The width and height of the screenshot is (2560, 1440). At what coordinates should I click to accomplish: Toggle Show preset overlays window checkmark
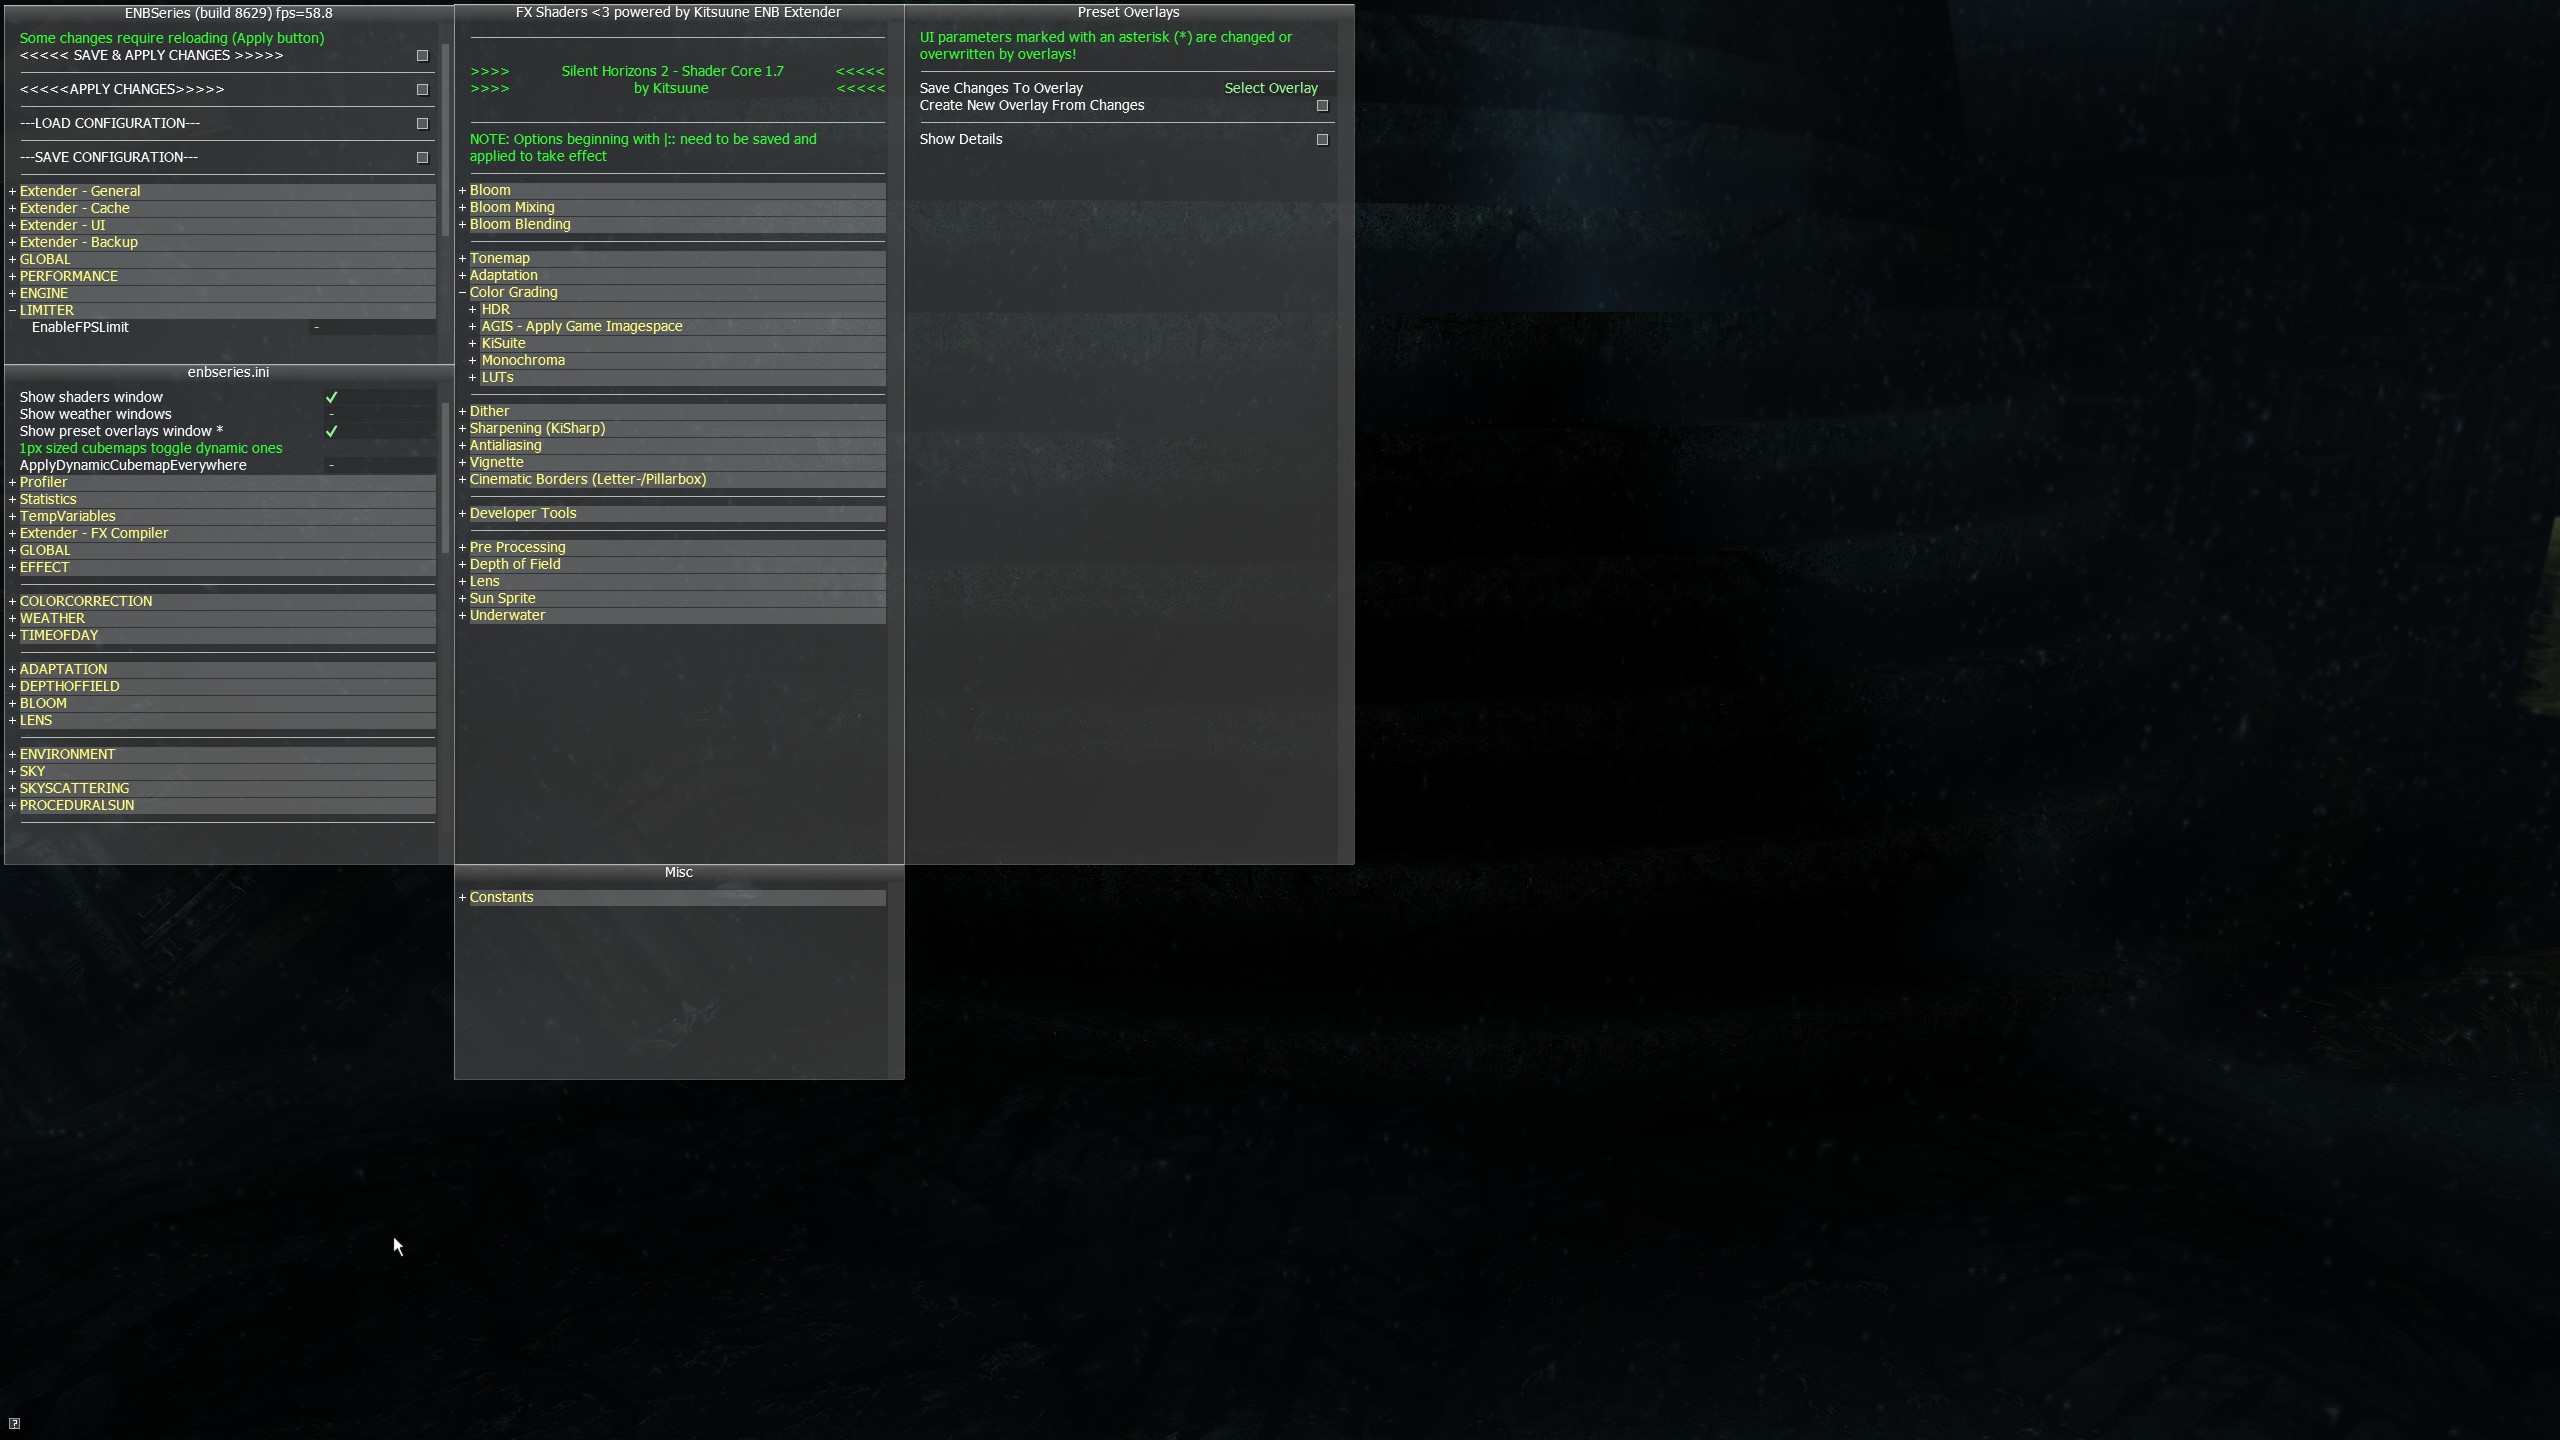(x=331, y=432)
